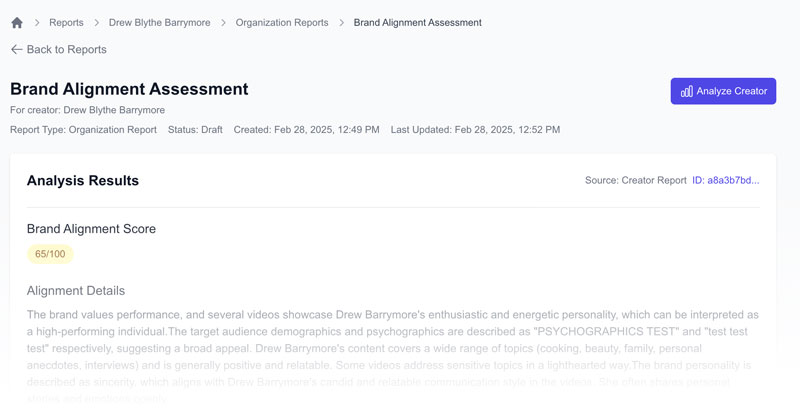
Task: Click the Analysis Results heading
Action: (x=83, y=181)
